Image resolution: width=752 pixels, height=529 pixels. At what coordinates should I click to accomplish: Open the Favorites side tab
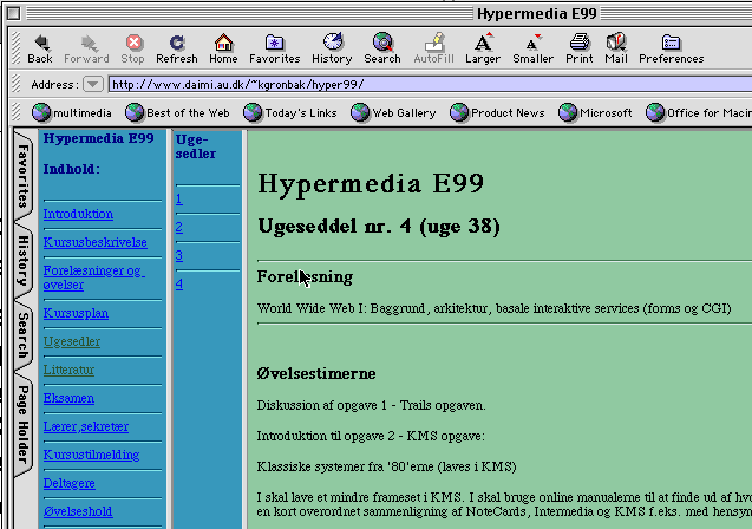coord(23,176)
